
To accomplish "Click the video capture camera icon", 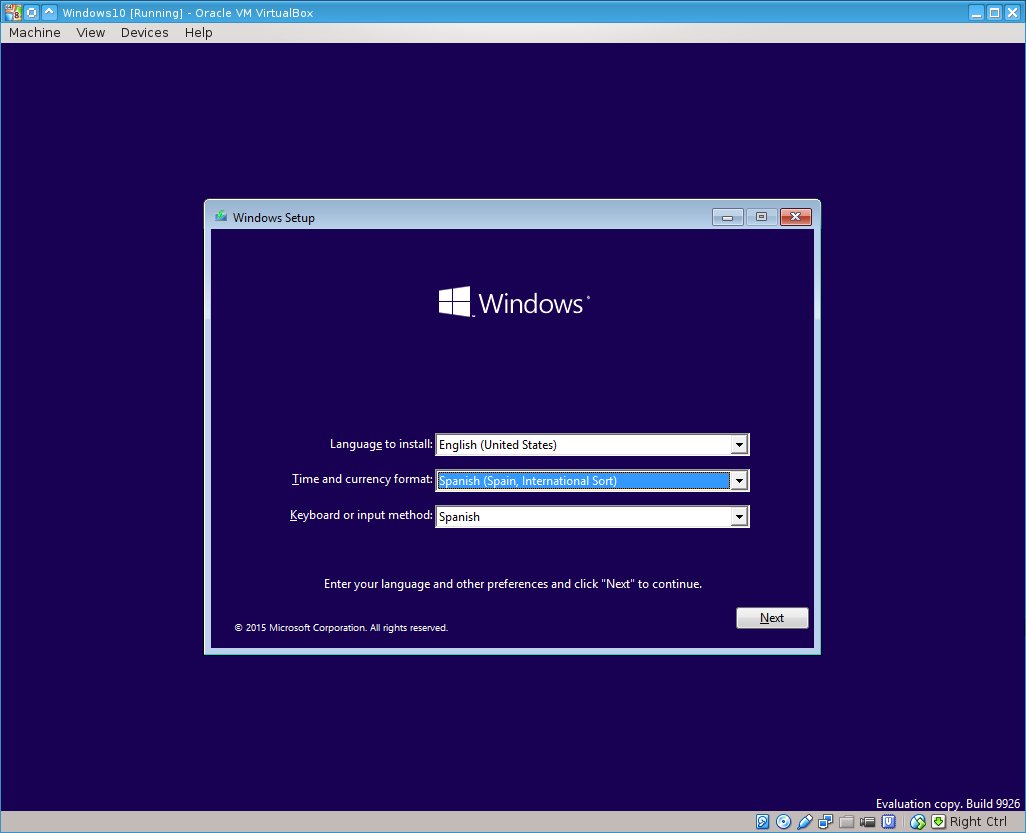I will 868,822.
